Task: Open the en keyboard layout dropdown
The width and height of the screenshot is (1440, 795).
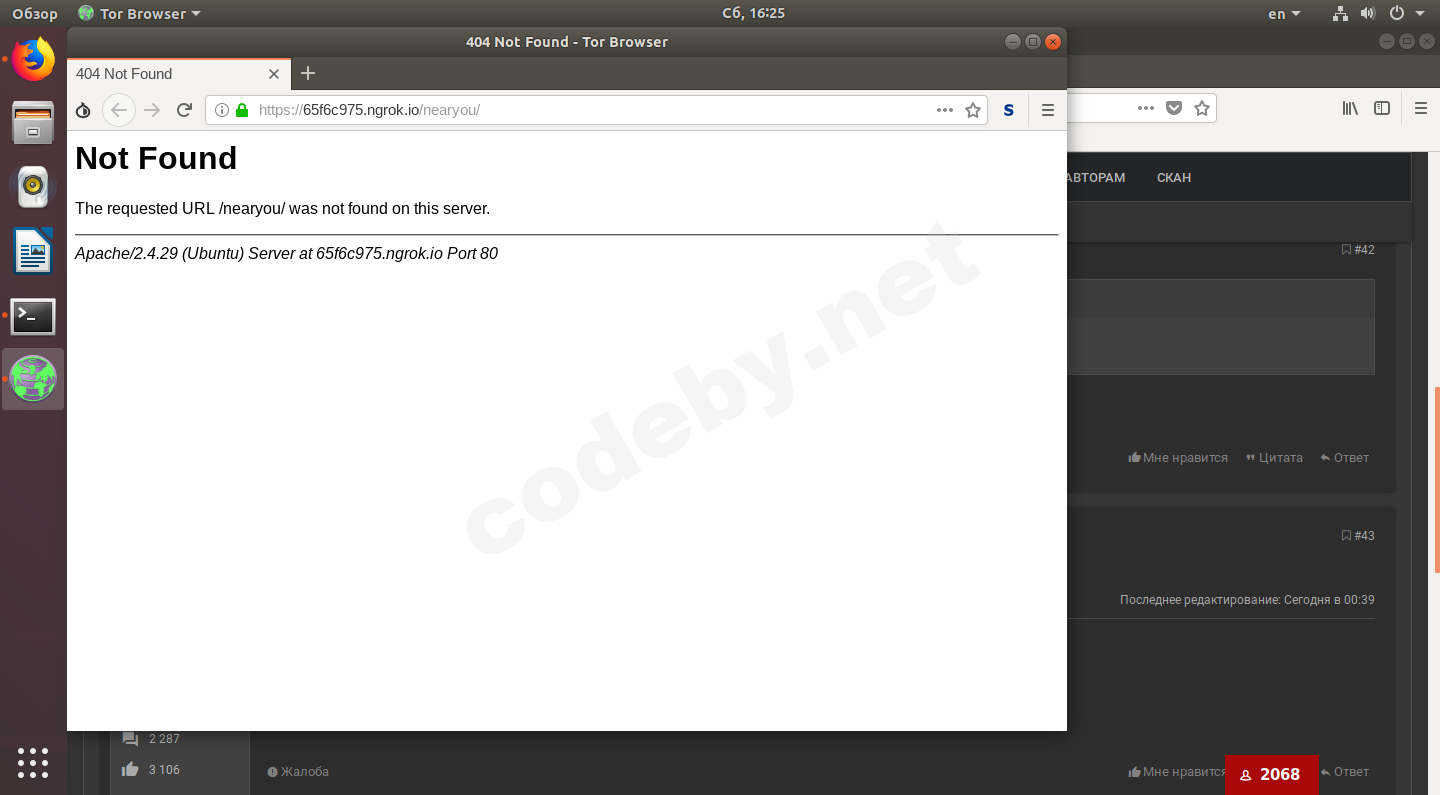Action: (1284, 14)
